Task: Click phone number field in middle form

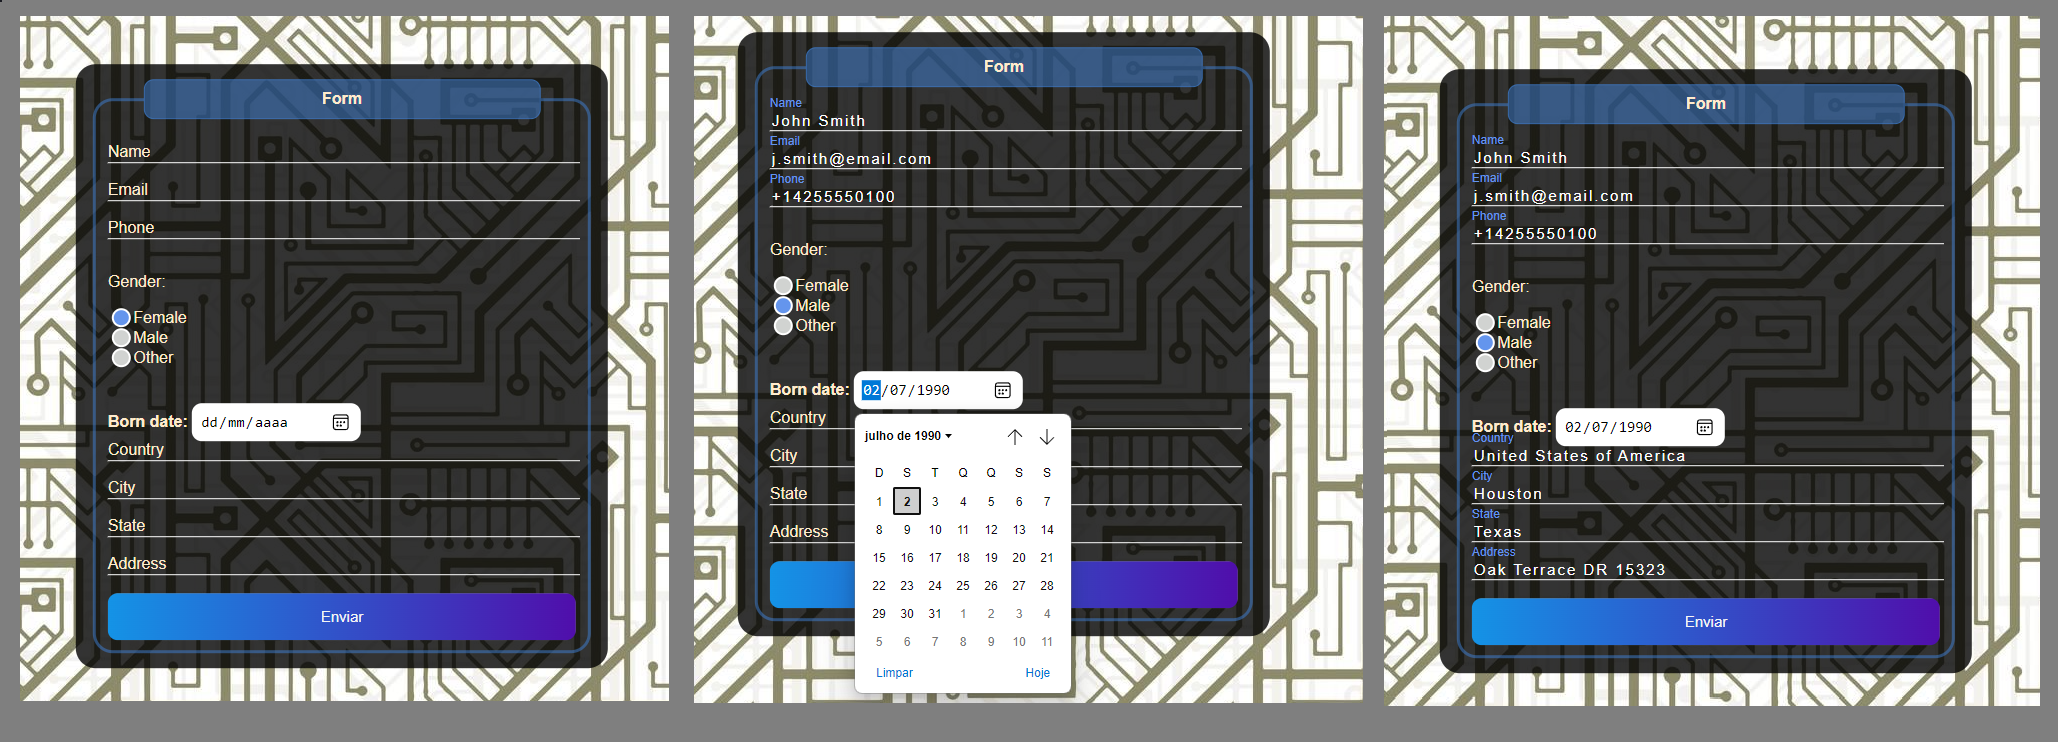Action: 1005,197
